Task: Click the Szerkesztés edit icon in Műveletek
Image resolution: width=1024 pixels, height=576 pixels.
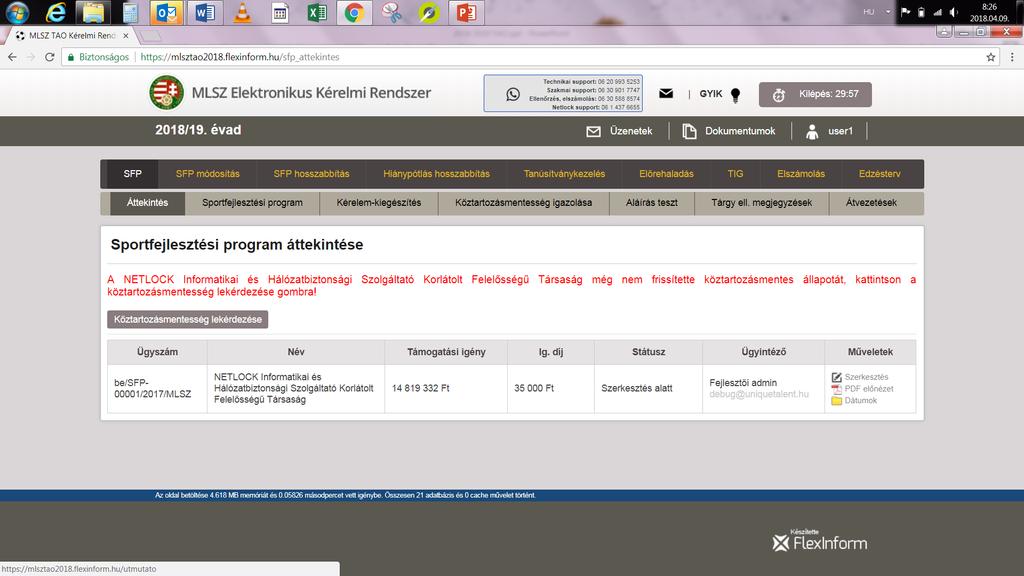Action: pyautogui.click(x=837, y=377)
